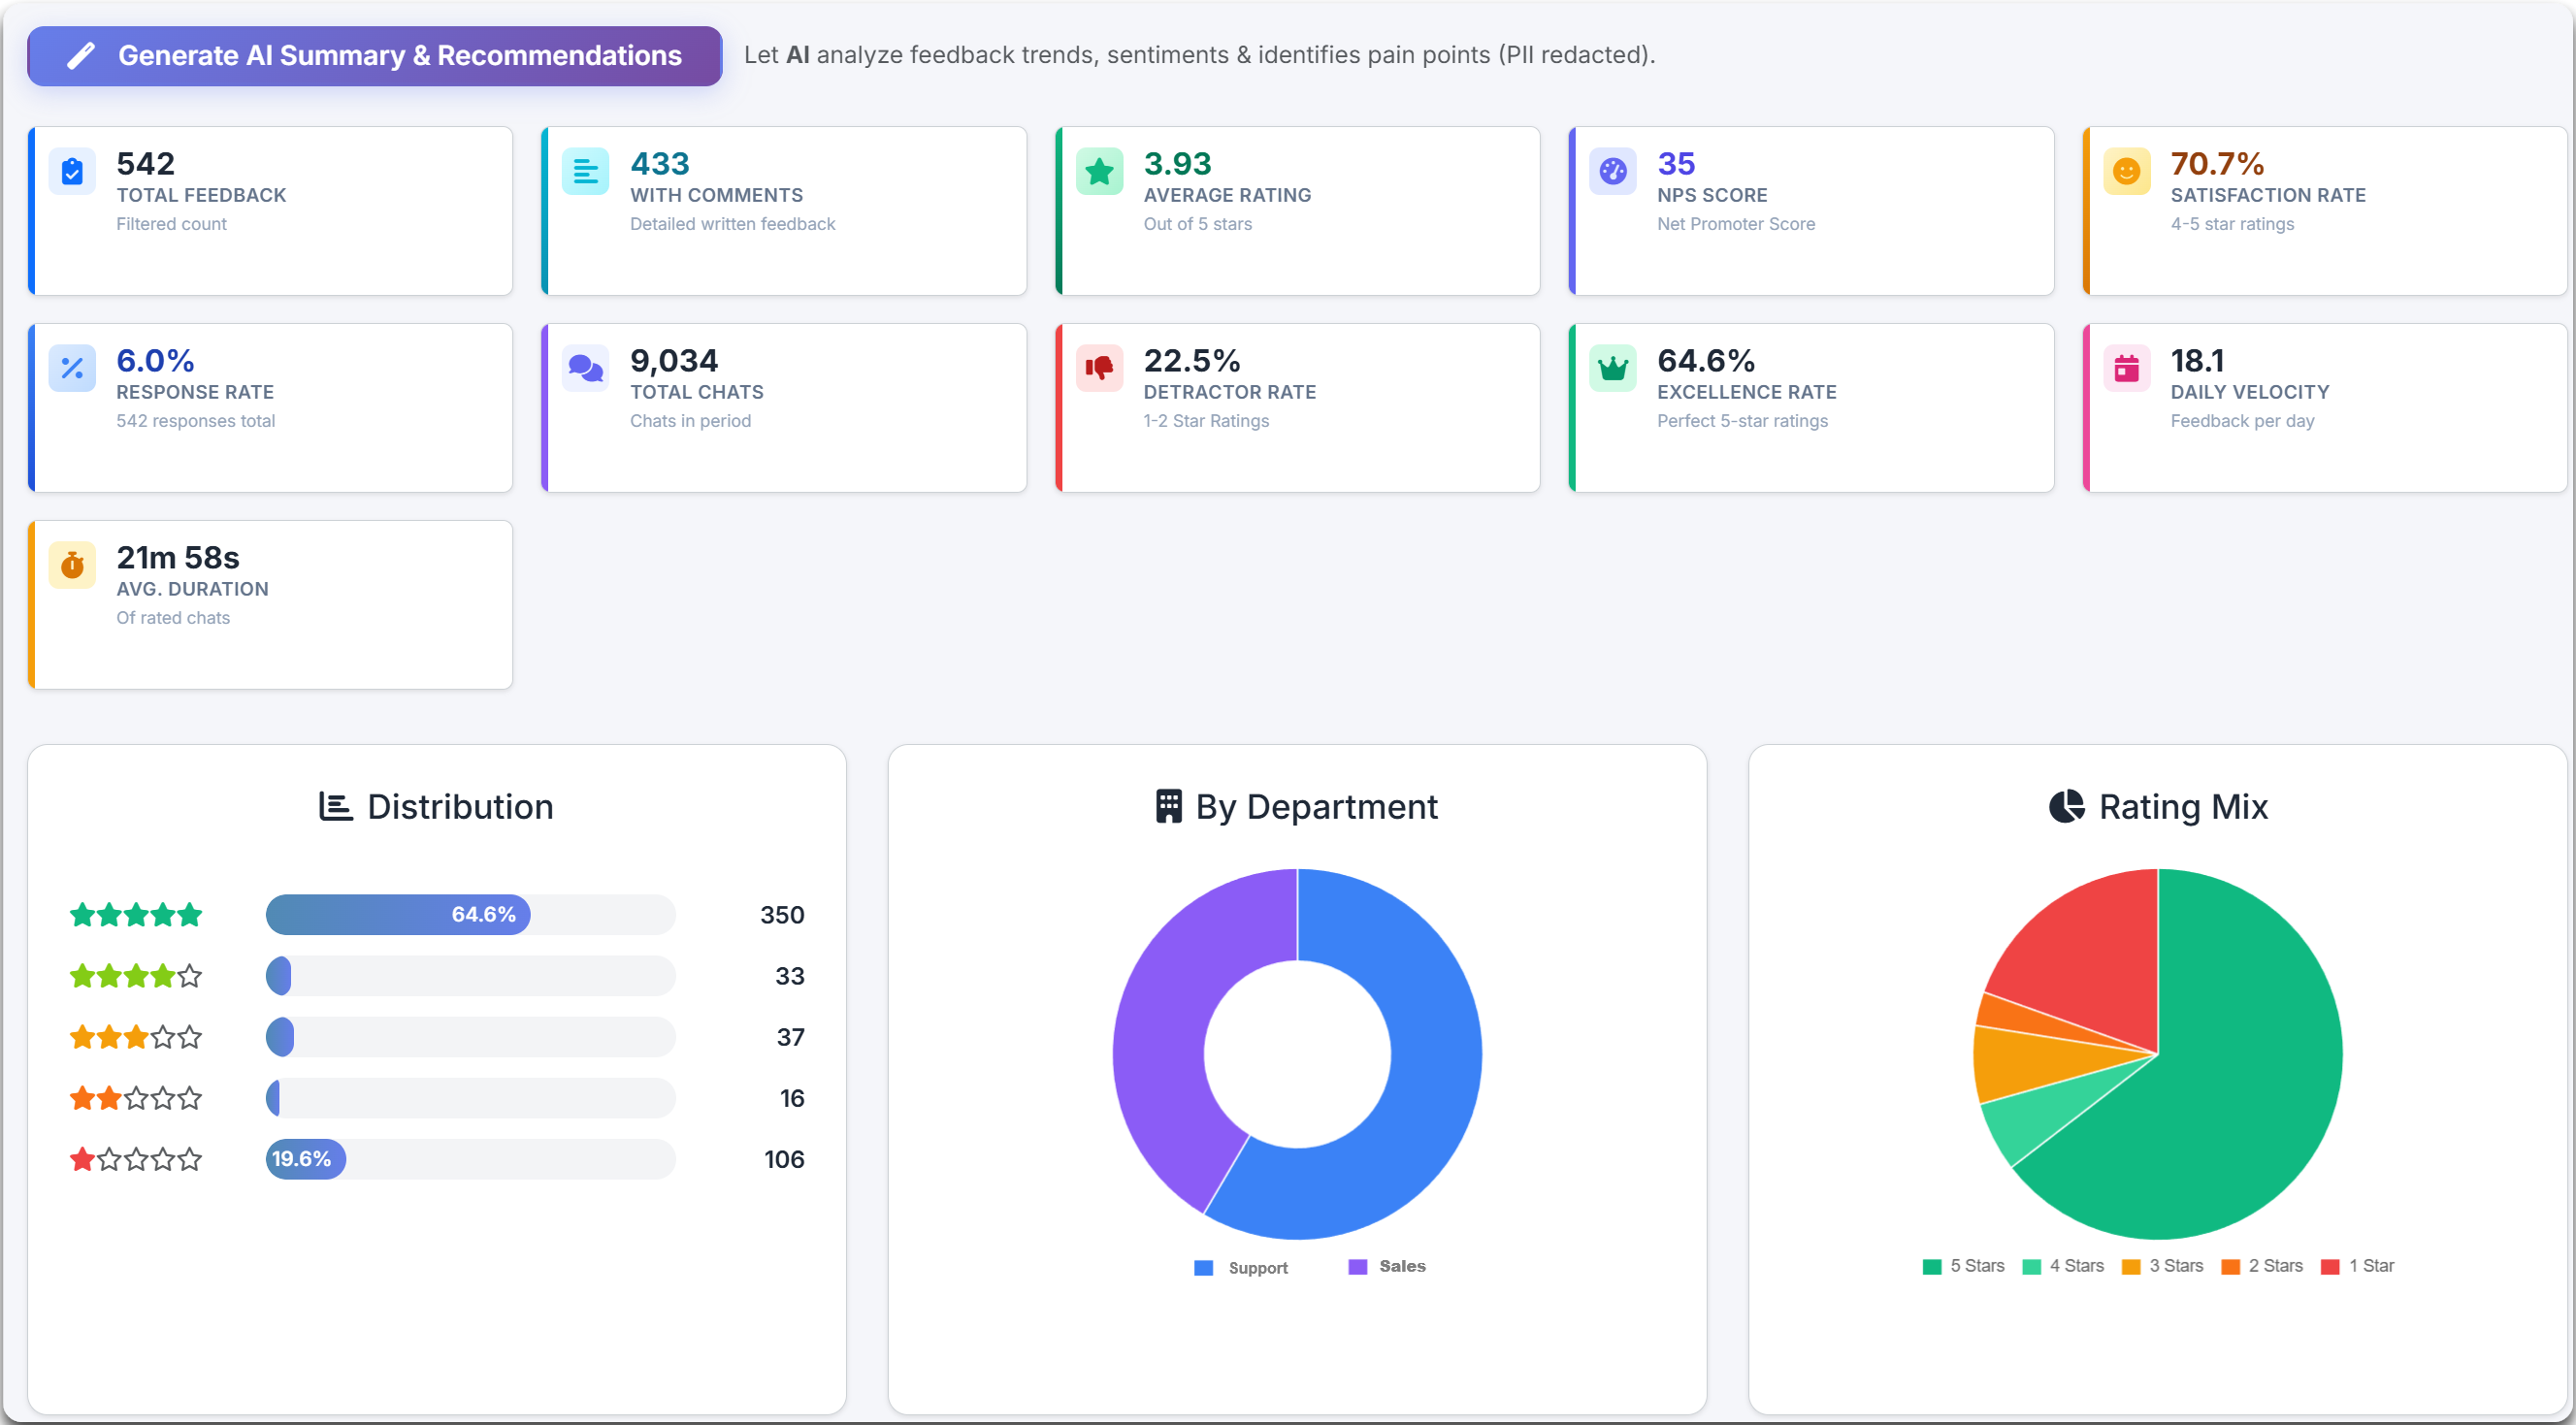Viewport: 2576px width, 1425px height.
Task: Click the clipboard icon on Total Feedback card
Action: 72,172
